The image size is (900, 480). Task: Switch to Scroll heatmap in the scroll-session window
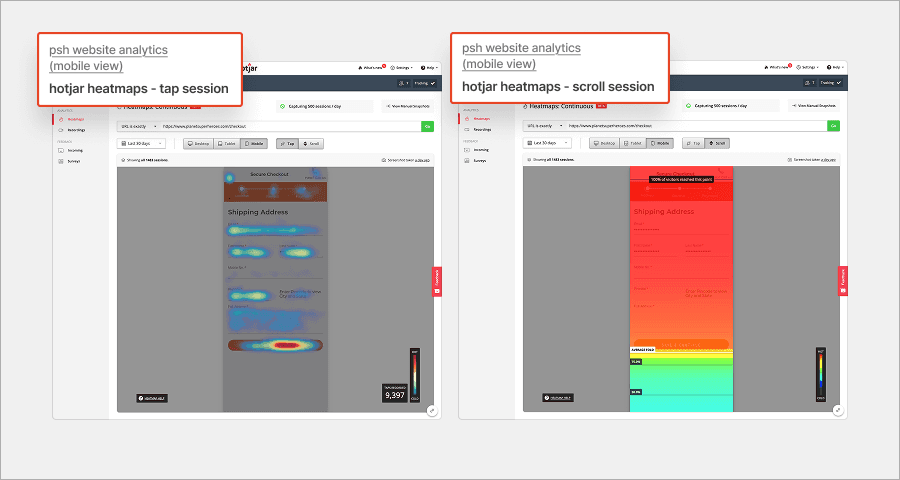(717, 143)
